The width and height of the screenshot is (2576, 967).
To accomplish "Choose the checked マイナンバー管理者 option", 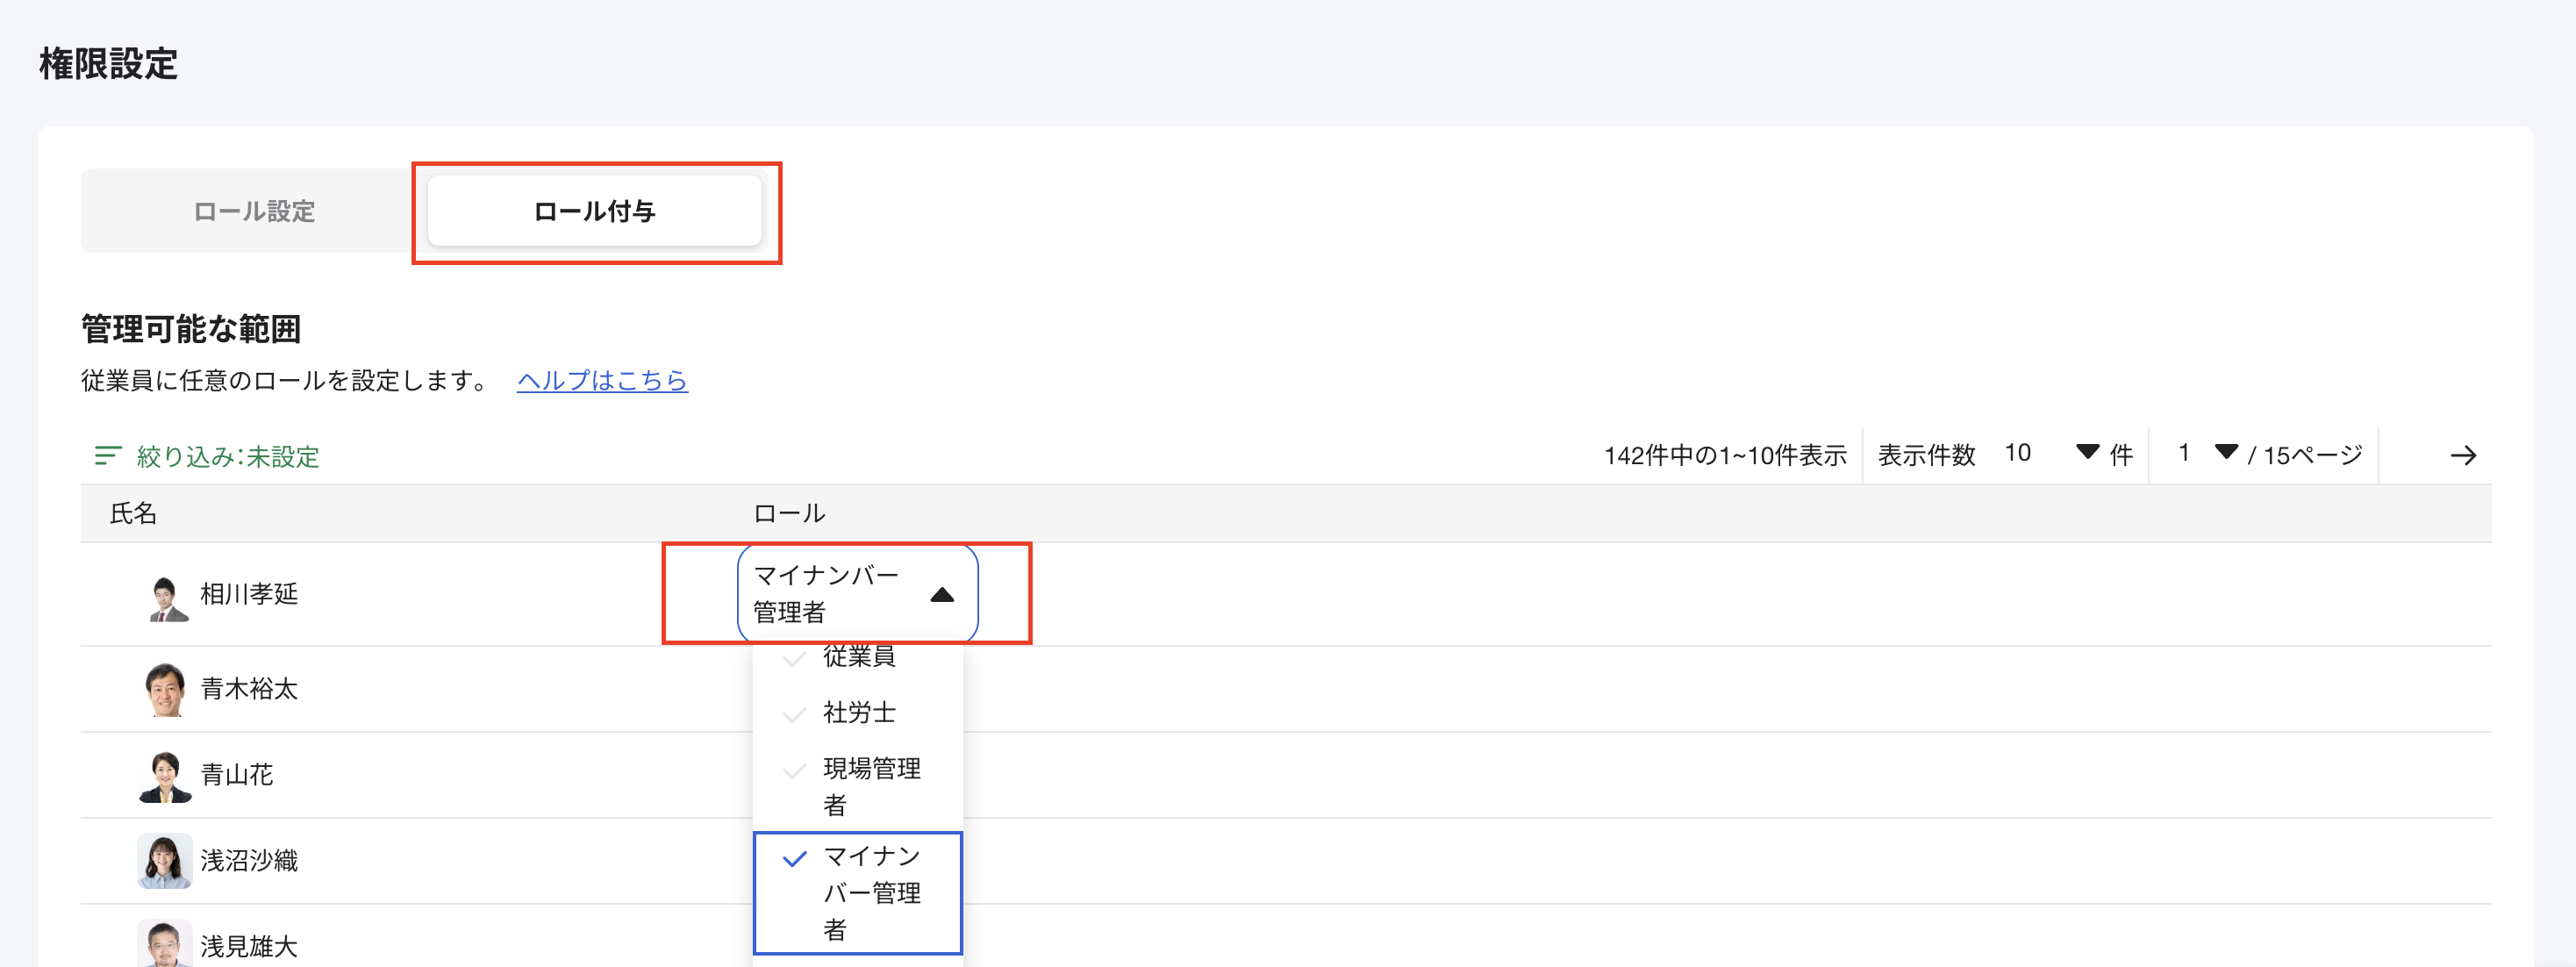I will 858,892.
